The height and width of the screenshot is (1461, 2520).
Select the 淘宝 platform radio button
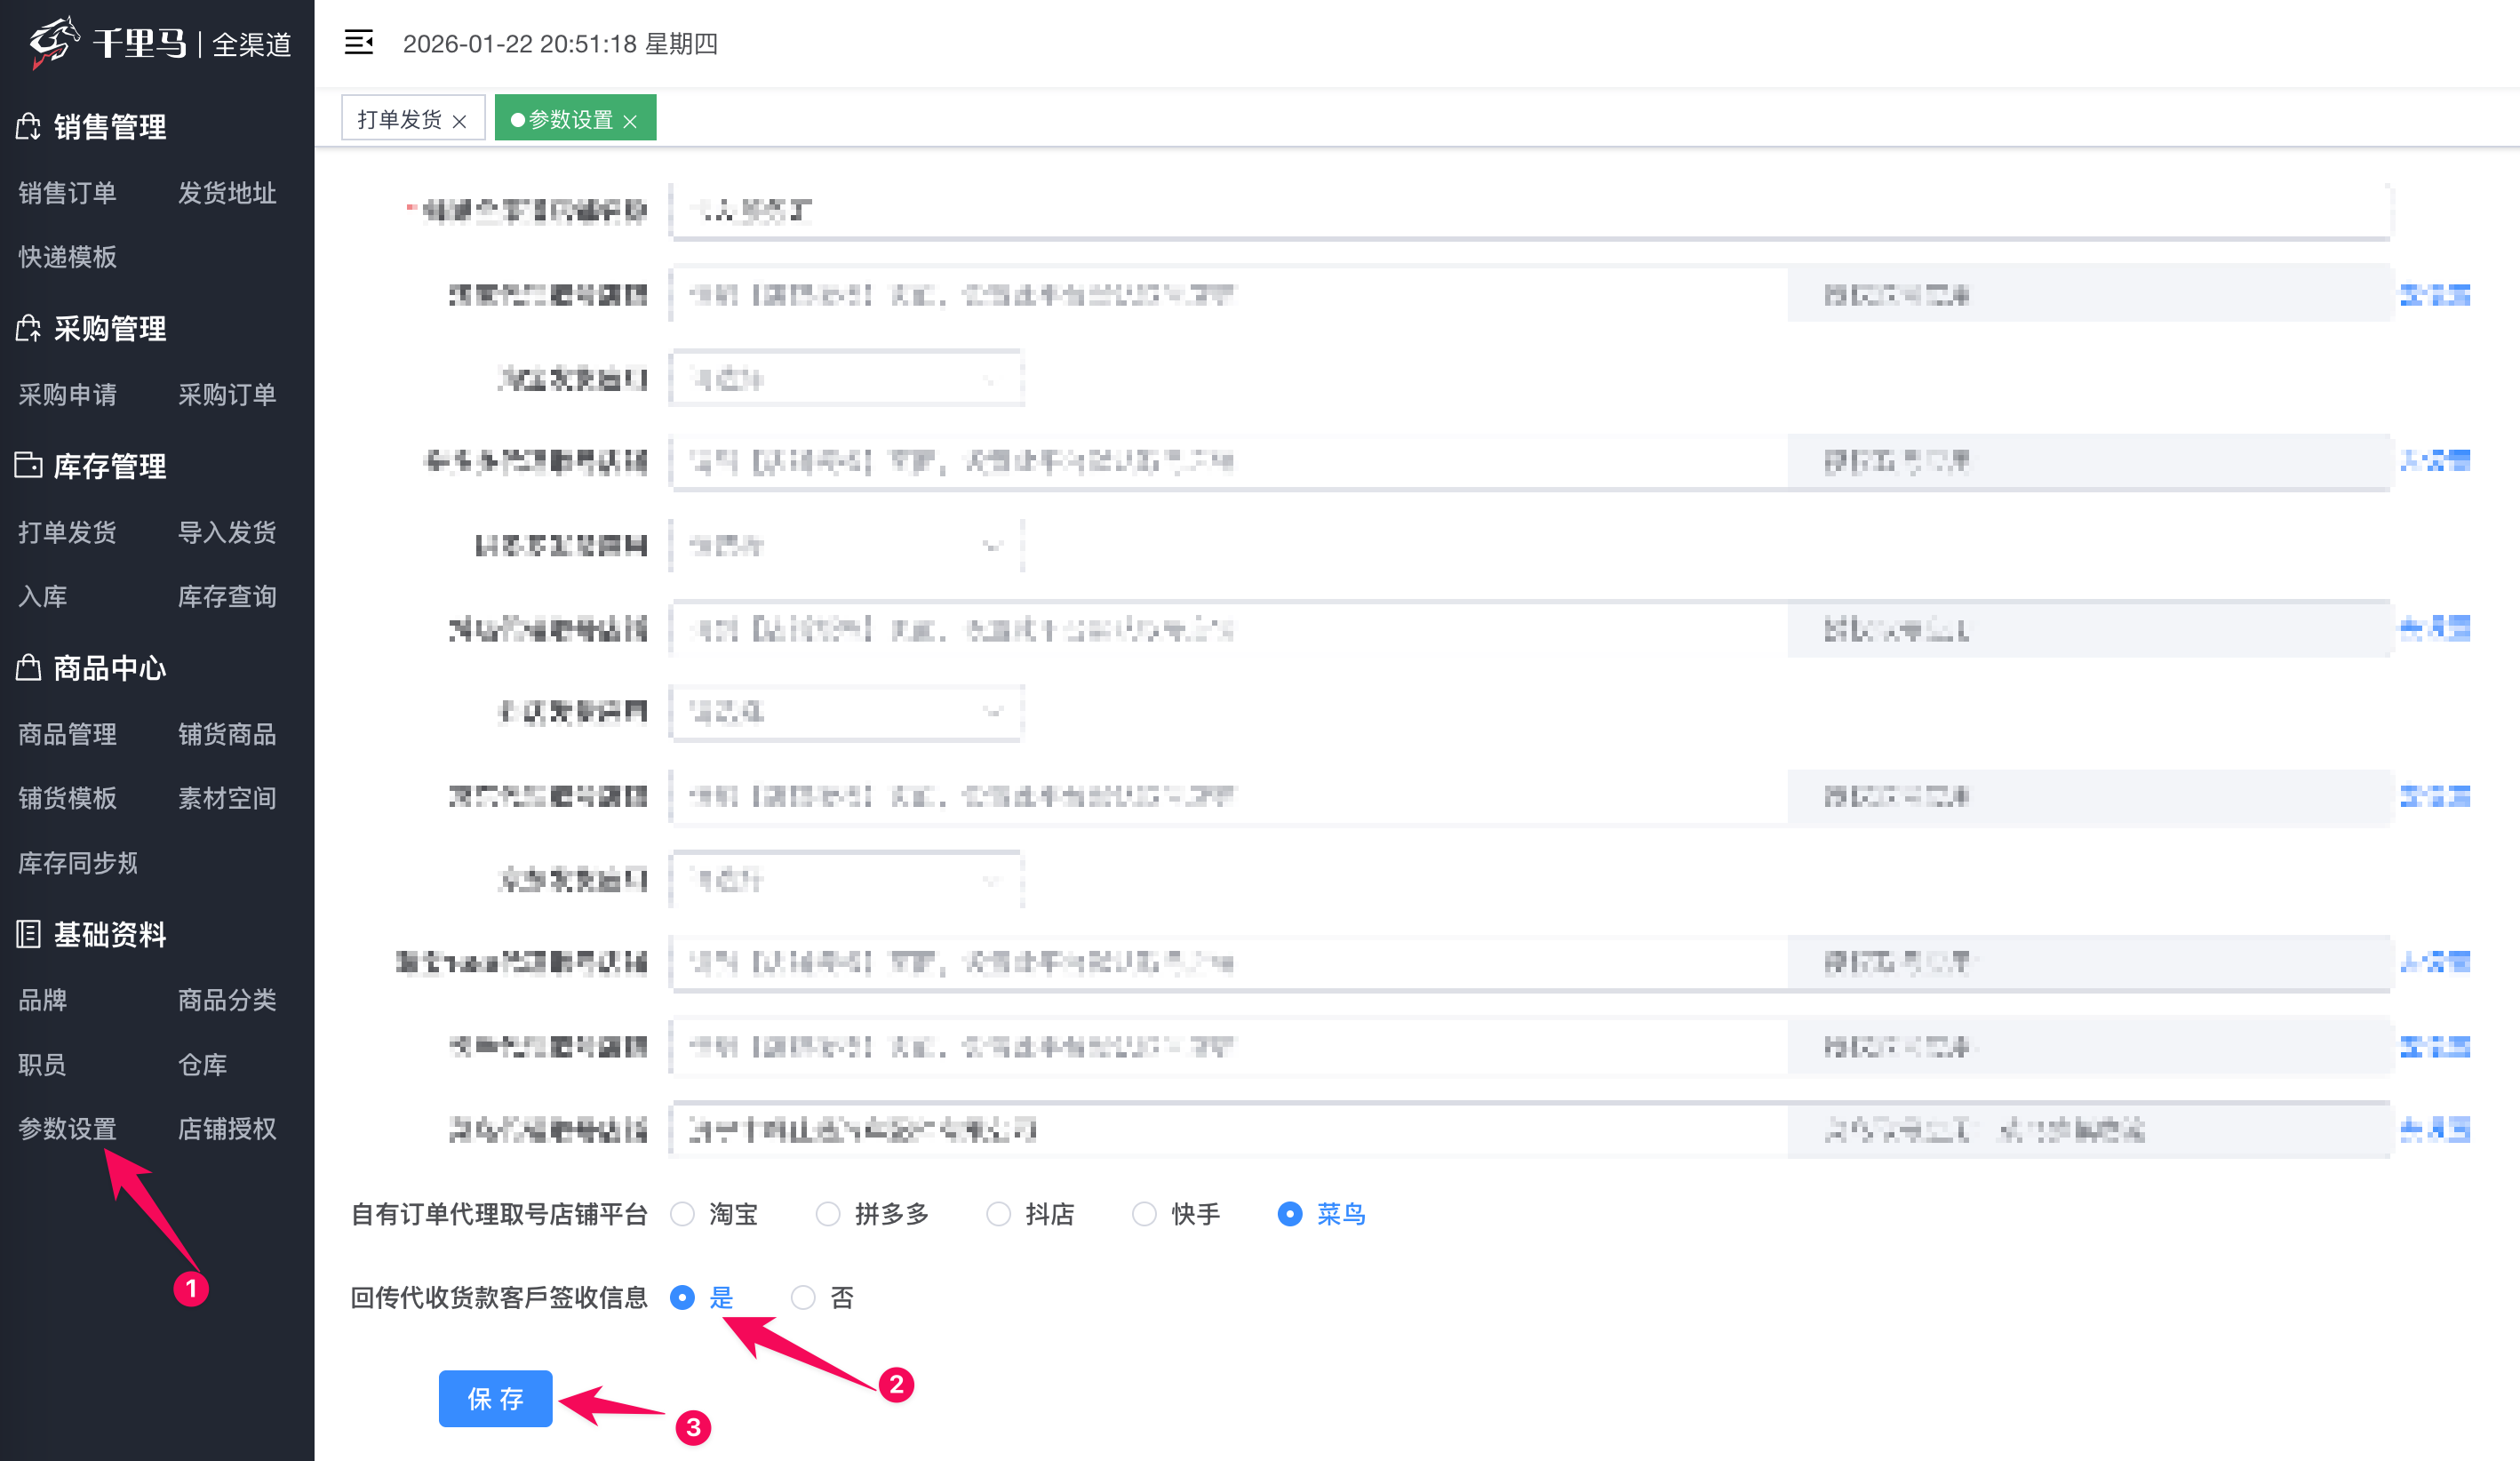[x=683, y=1214]
